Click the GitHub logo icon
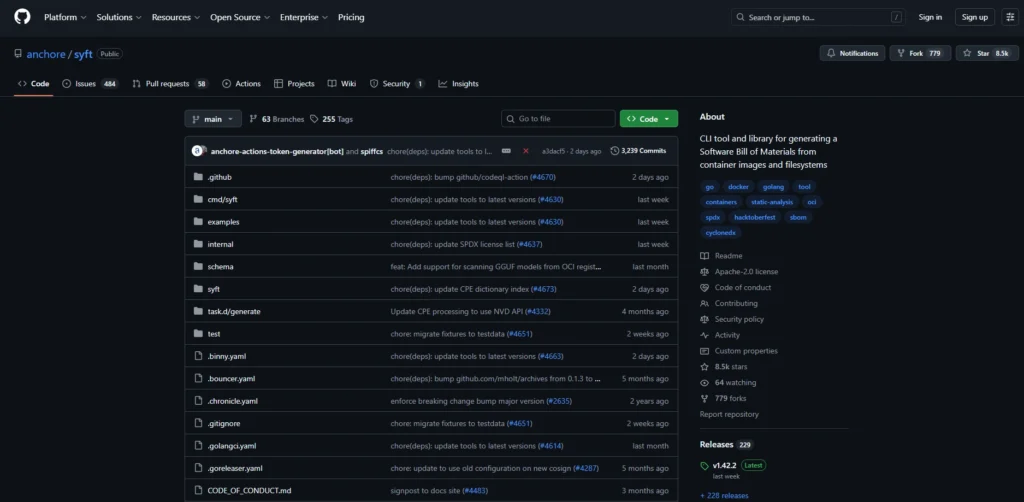Image resolution: width=1024 pixels, height=502 pixels. 22,17
